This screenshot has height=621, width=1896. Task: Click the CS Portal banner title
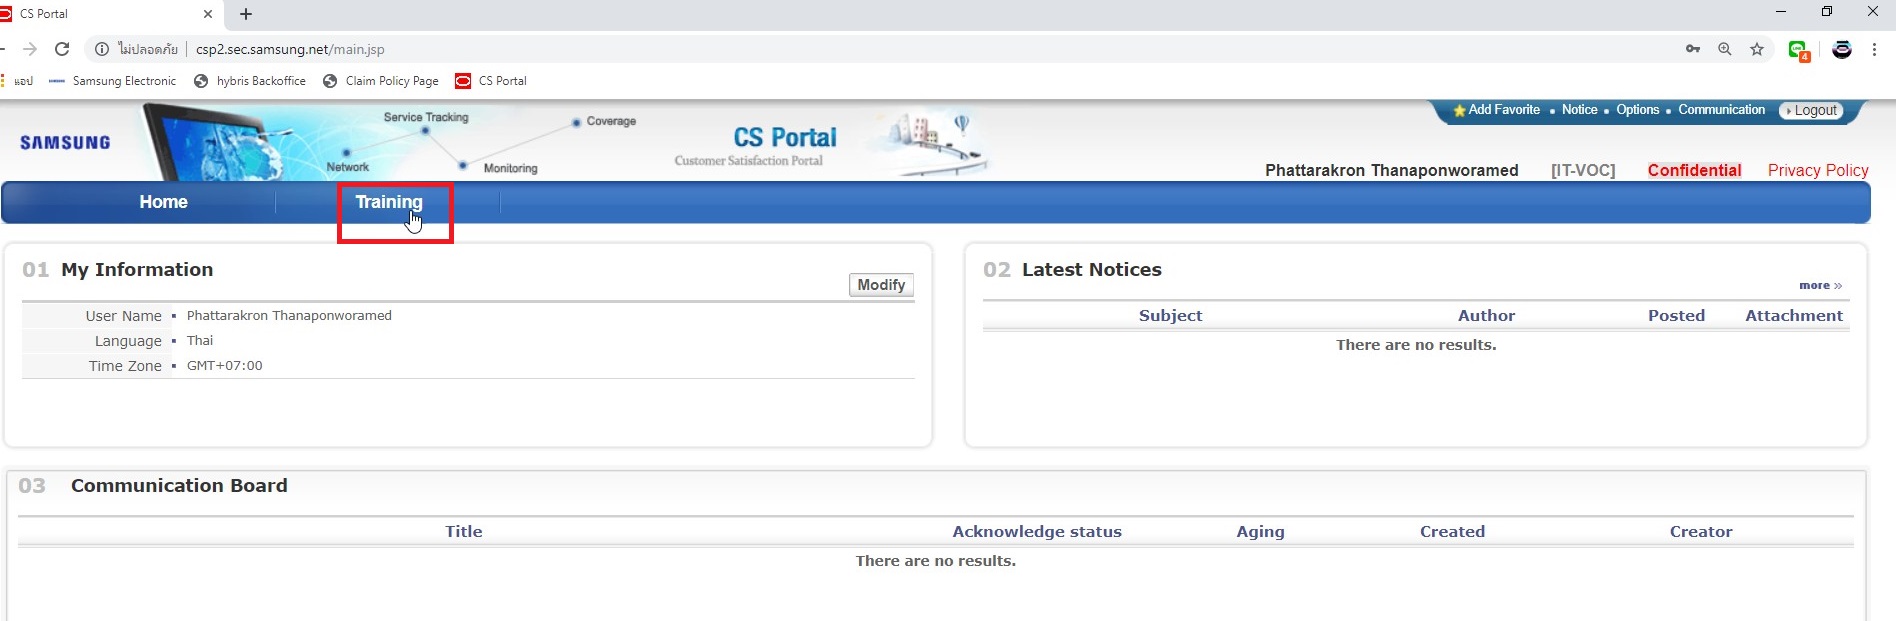(785, 138)
